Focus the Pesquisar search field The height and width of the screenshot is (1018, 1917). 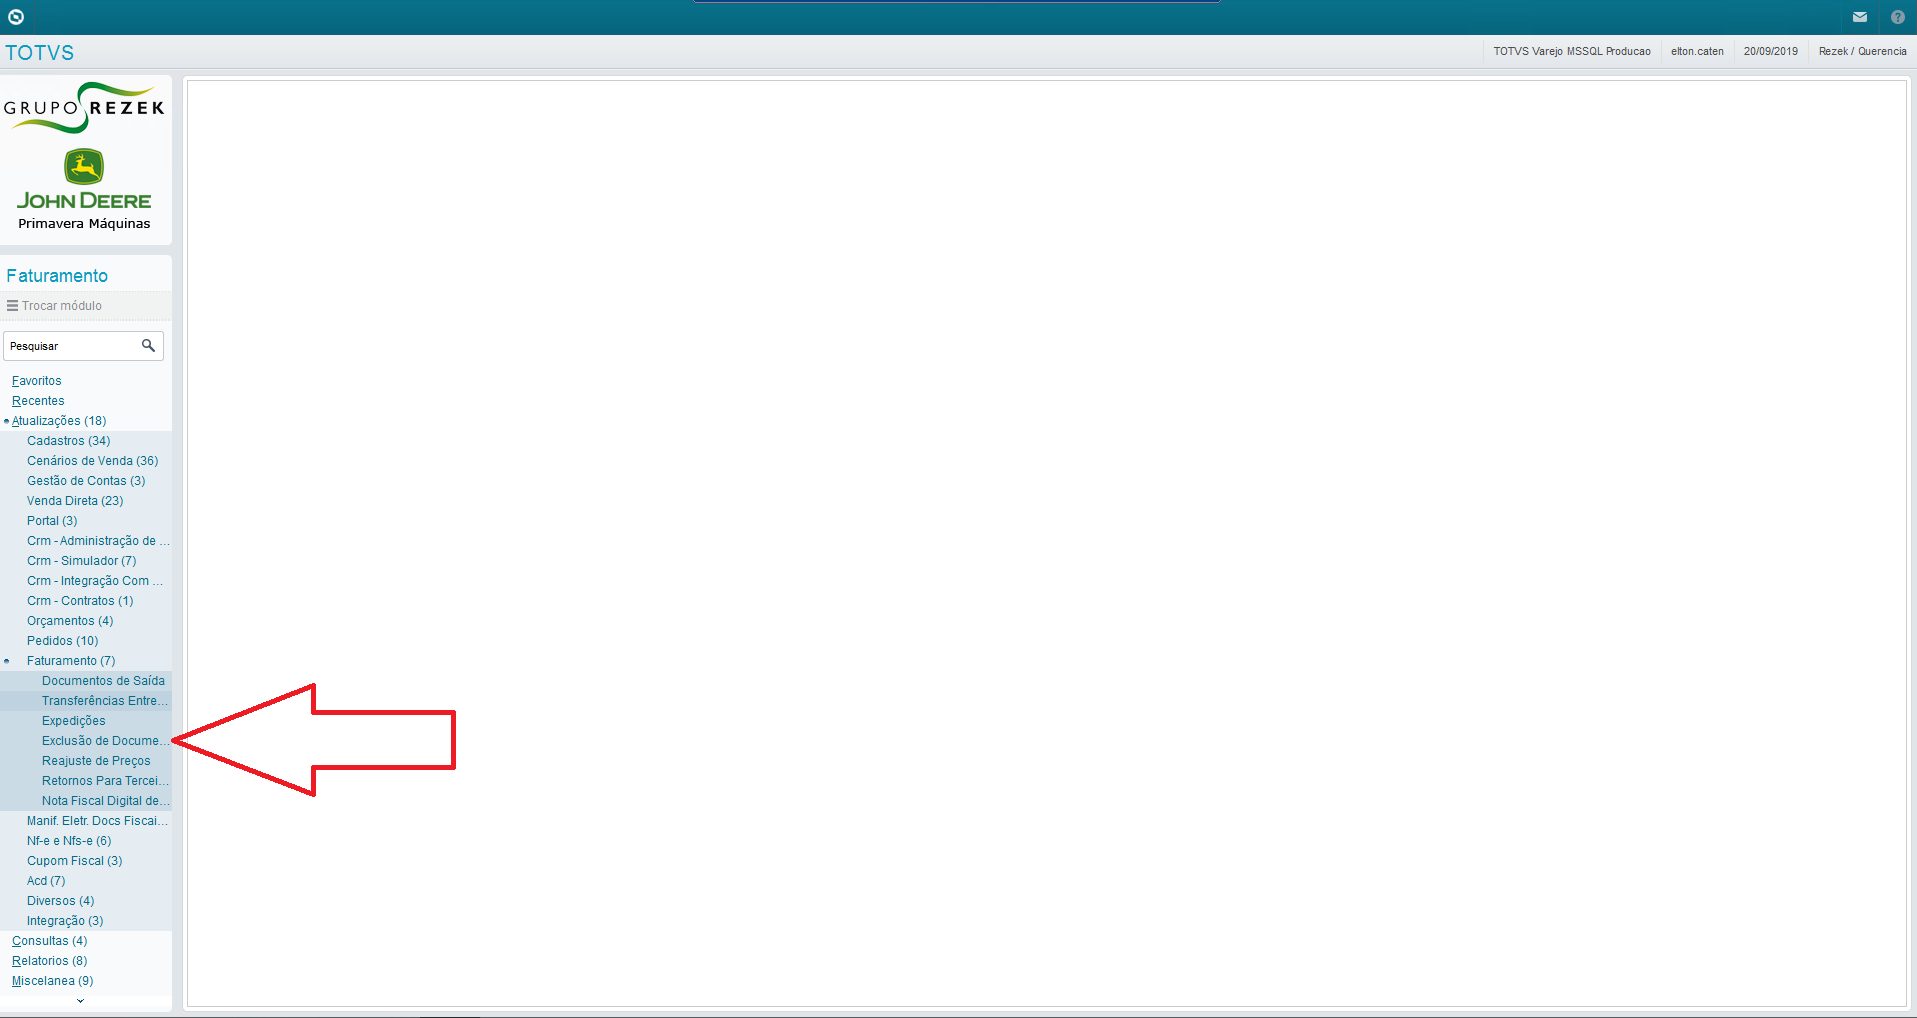click(x=72, y=346)
